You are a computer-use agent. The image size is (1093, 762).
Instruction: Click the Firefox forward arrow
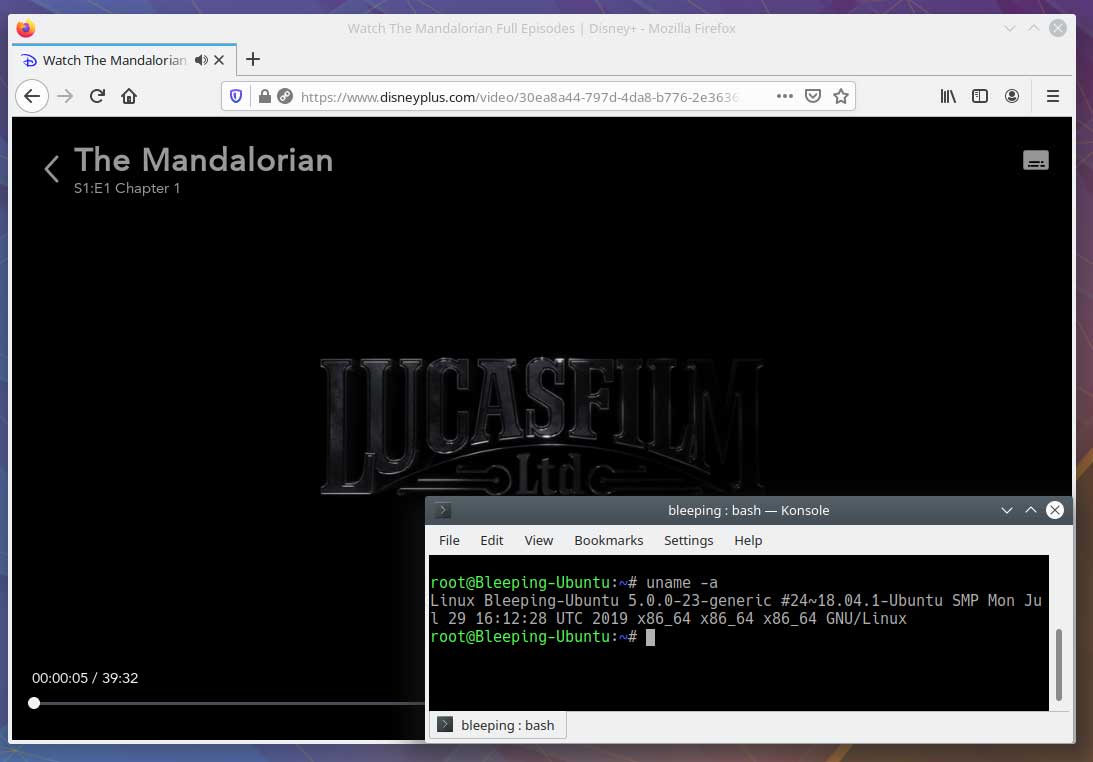(66, 96)
